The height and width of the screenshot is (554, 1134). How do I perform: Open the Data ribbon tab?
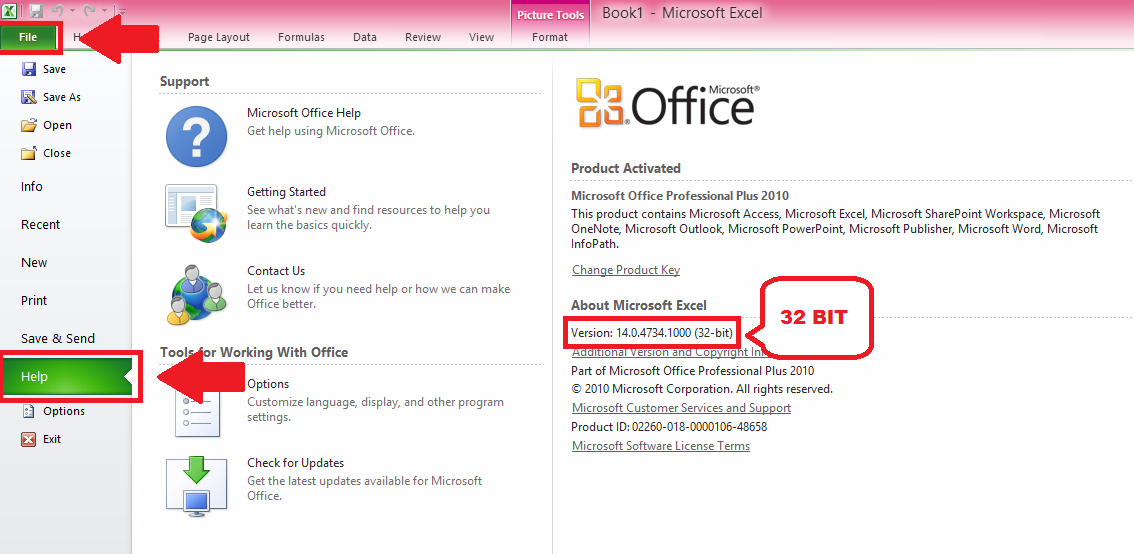pos(364,38)
